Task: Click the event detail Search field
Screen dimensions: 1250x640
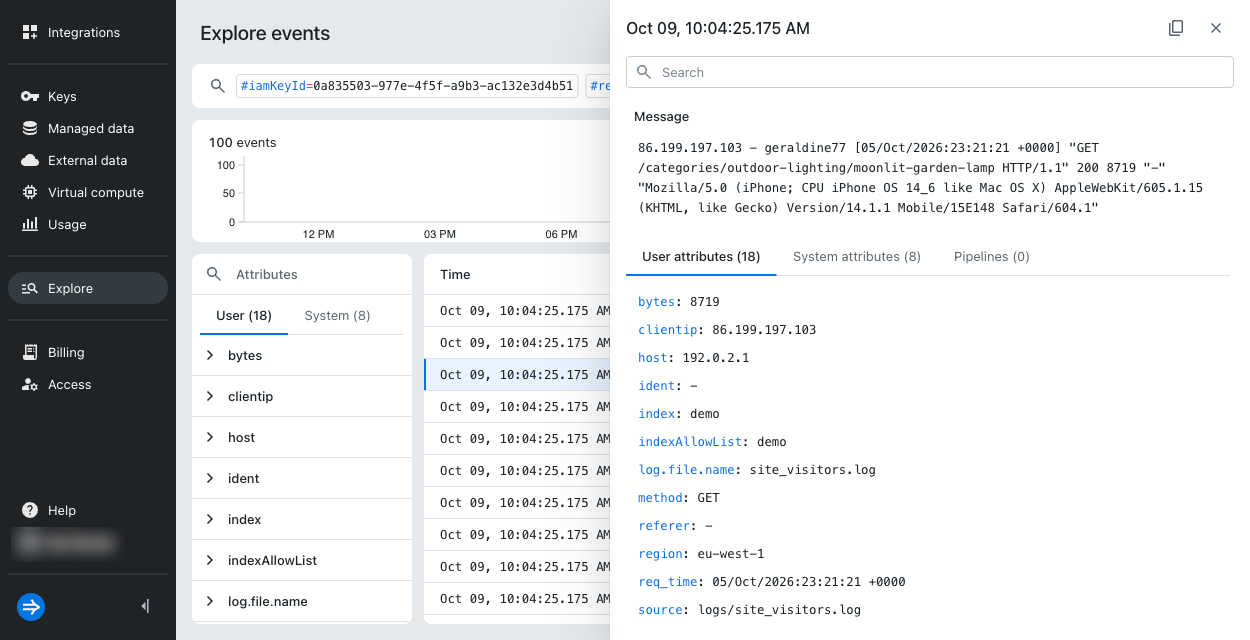Action: pyautogui.click(x=930, y=72)
